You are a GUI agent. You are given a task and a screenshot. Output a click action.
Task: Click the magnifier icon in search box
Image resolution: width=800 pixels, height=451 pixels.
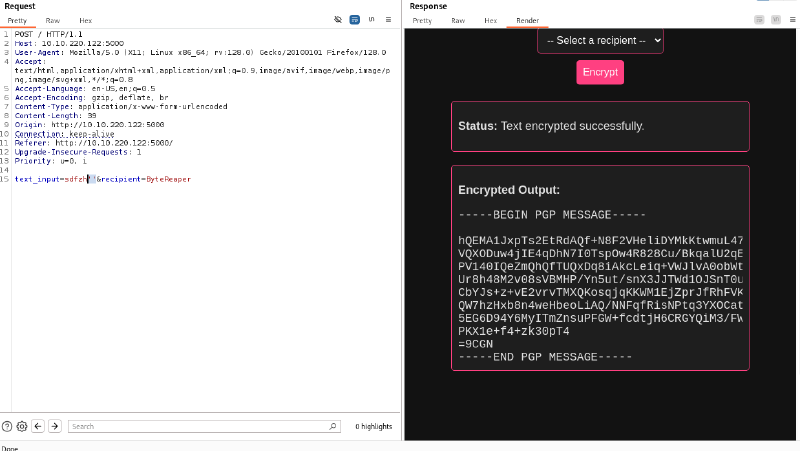tap(333, 426)
